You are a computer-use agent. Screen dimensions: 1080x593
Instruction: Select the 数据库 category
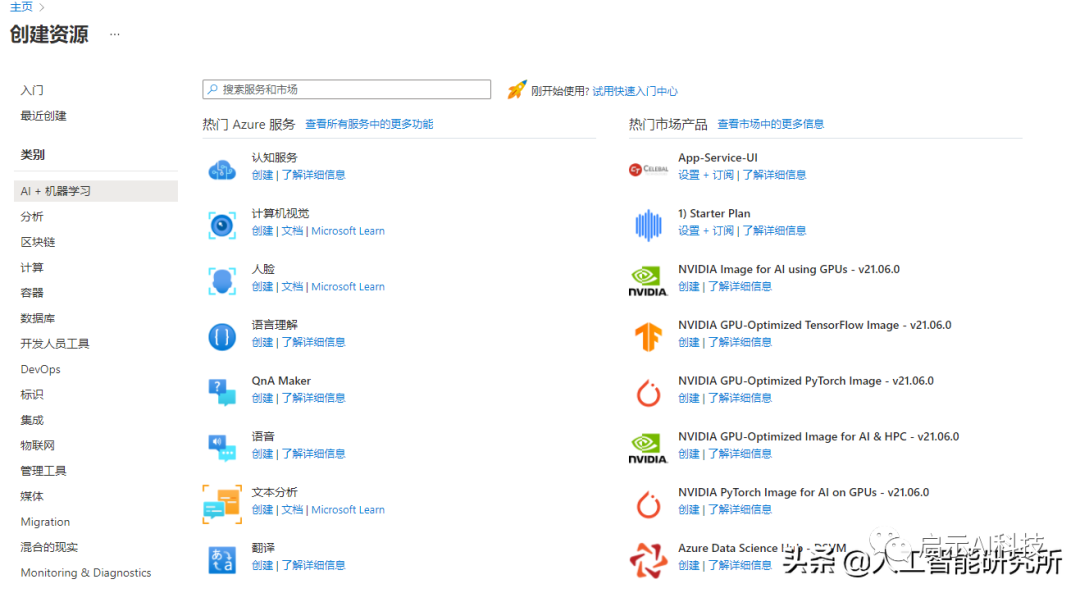pyautogui.click(x=38, y=318)
